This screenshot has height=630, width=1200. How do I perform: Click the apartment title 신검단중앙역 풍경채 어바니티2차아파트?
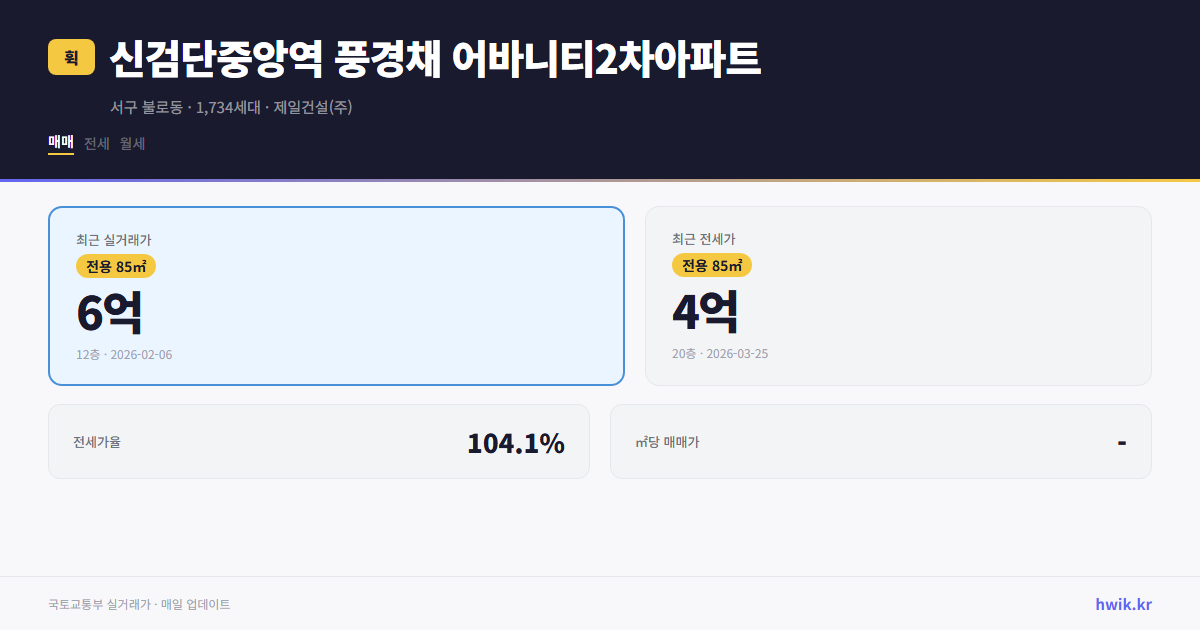[x=436, y=58]
